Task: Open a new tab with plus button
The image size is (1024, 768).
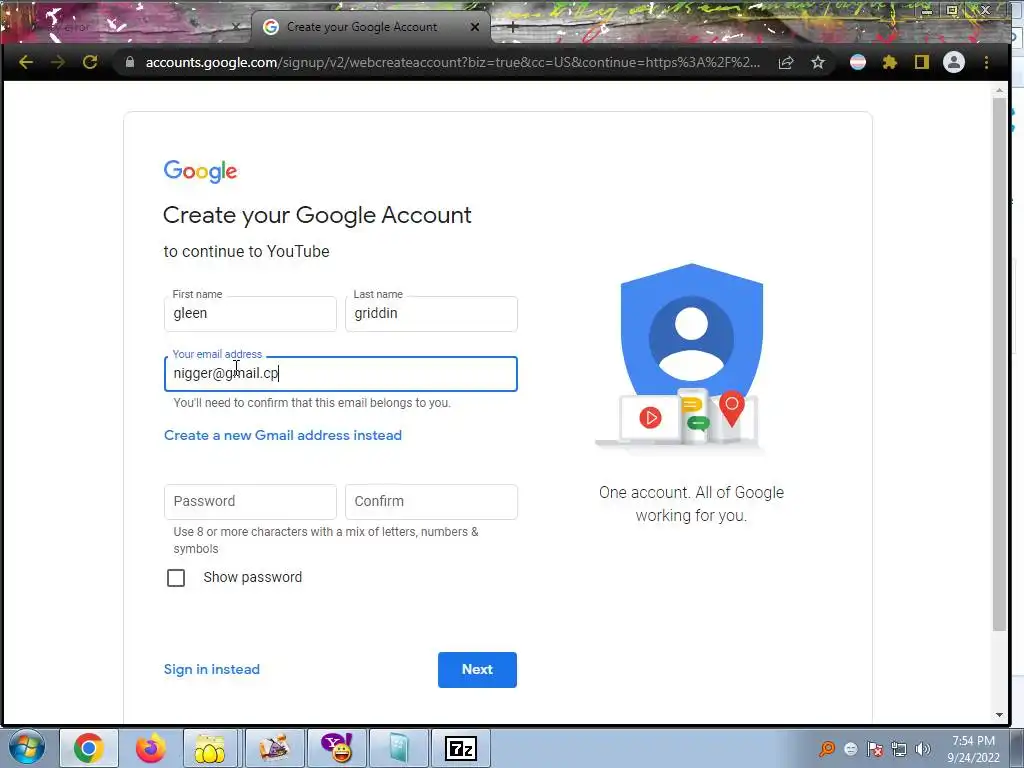Action: coord(513,27)
